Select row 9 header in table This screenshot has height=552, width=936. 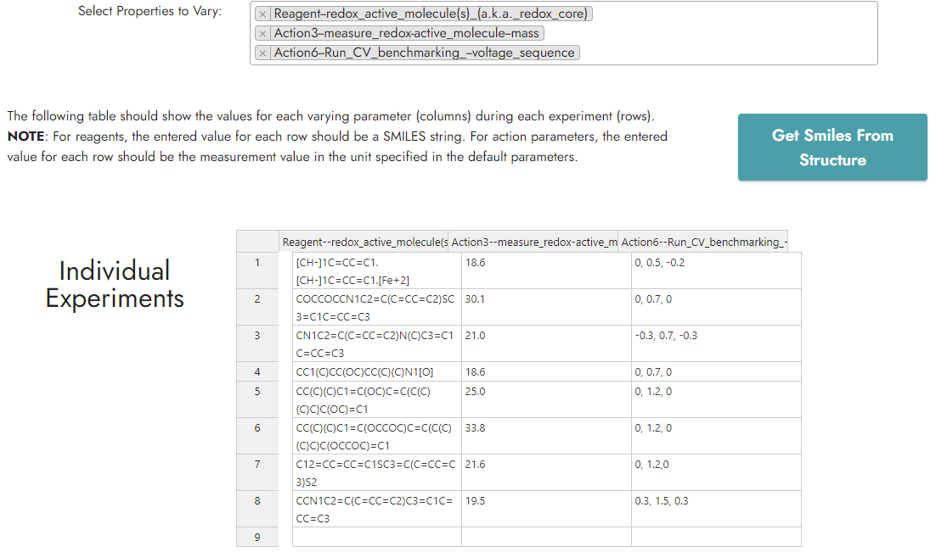click(257, 537)
